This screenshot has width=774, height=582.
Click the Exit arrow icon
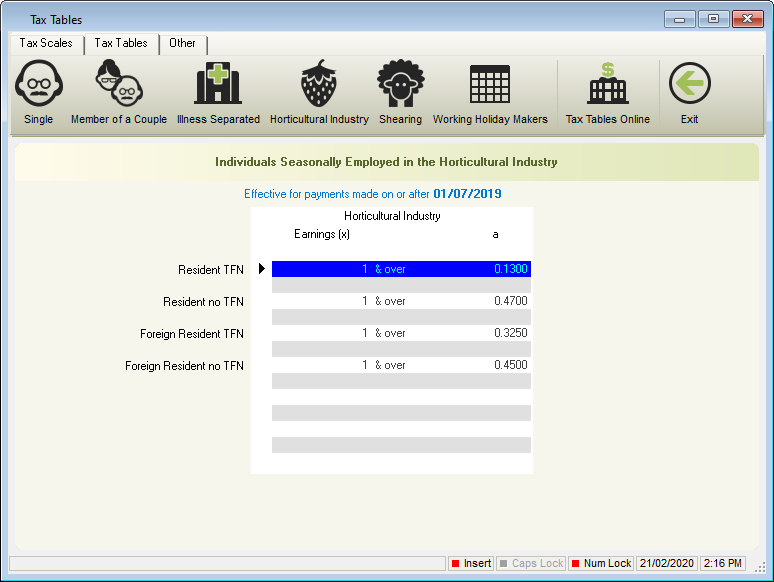(690, 83)
